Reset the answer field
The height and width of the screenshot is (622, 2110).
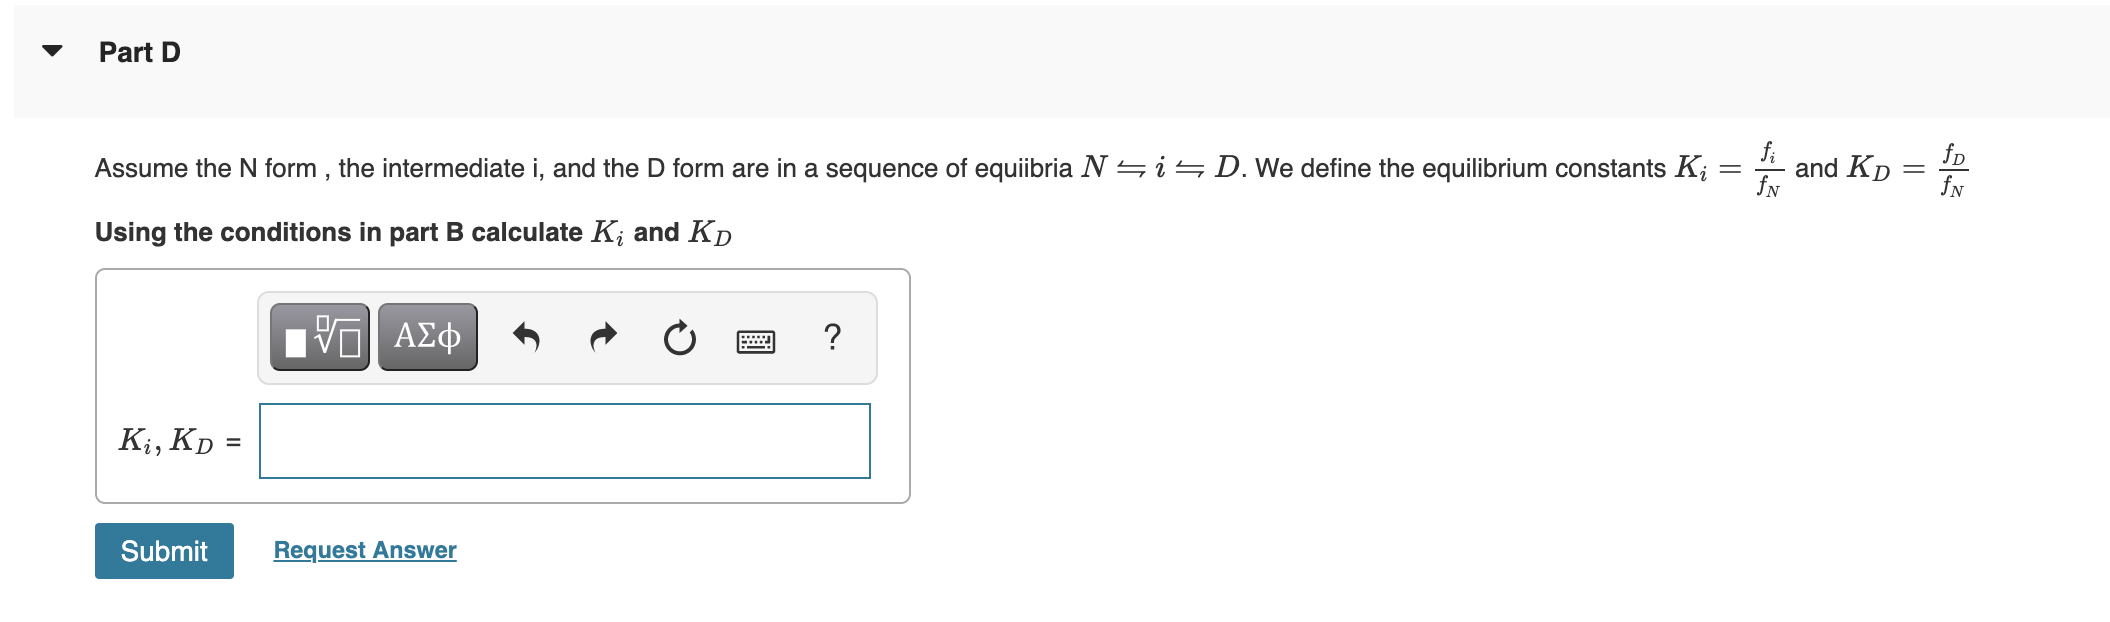pyautogui.click(x=679, y=338)
